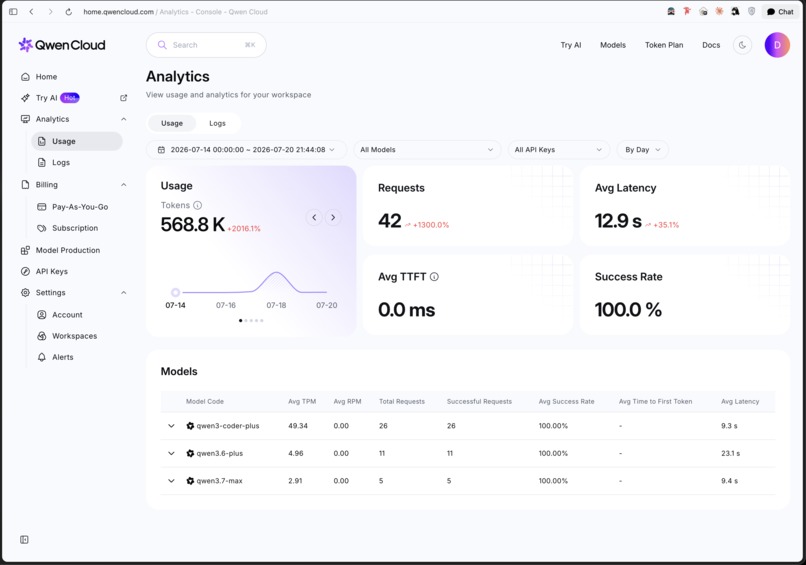This screenshot has width=806, height=565.
Task: Click the Avg Latency column header
Action: coord(740,402)
